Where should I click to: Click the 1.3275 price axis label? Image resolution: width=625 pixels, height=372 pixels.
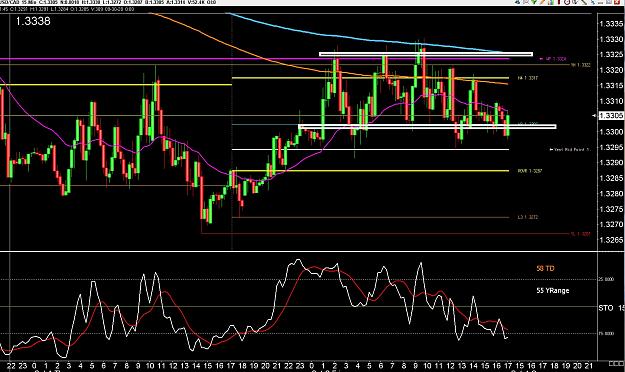pyautogui.click(x=611, y=209)
